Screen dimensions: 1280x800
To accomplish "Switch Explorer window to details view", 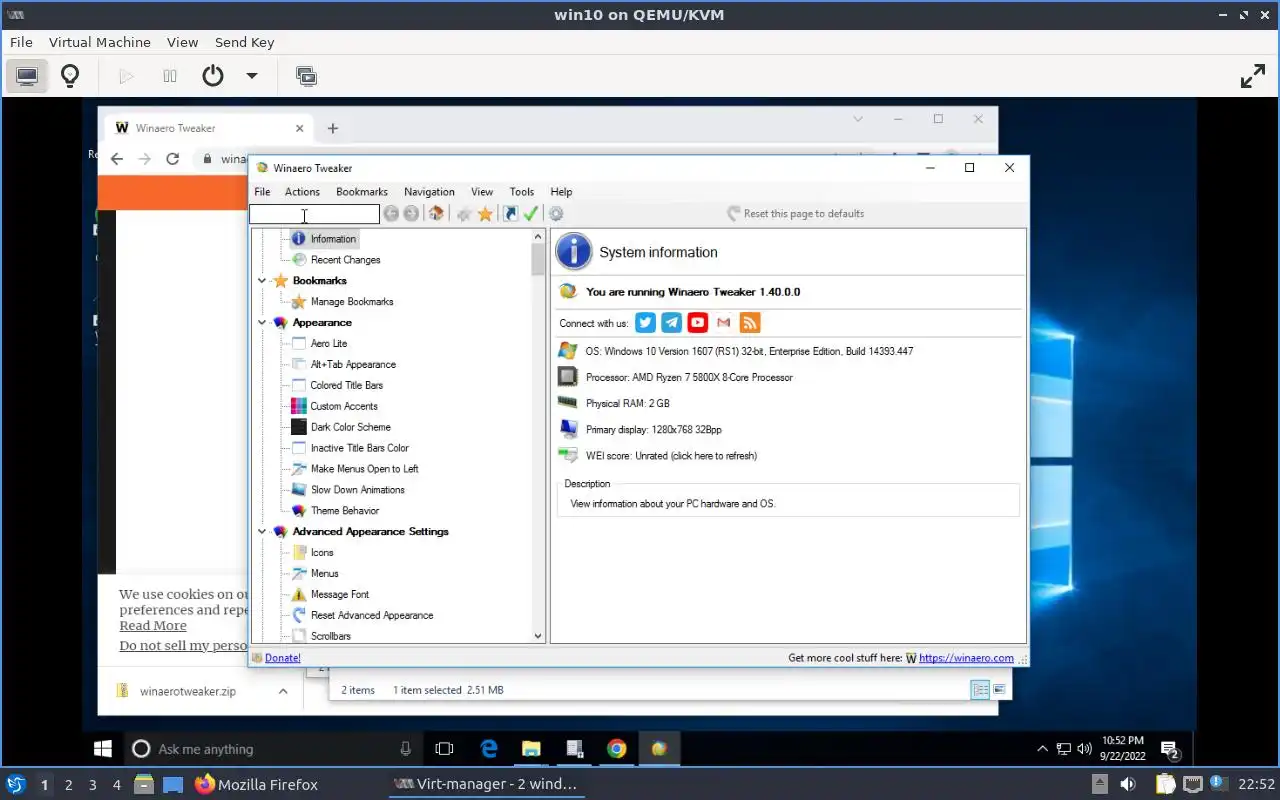I will pos(981,690).
